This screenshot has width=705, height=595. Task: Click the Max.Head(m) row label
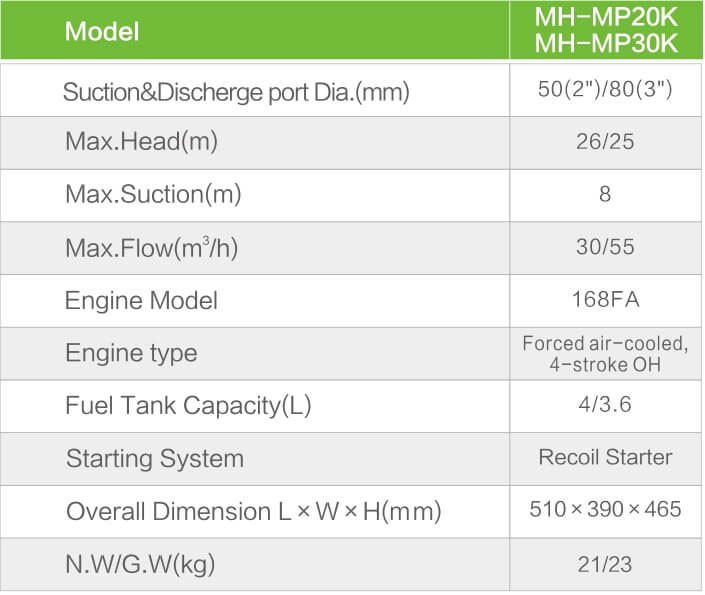[x=142, y=141]
